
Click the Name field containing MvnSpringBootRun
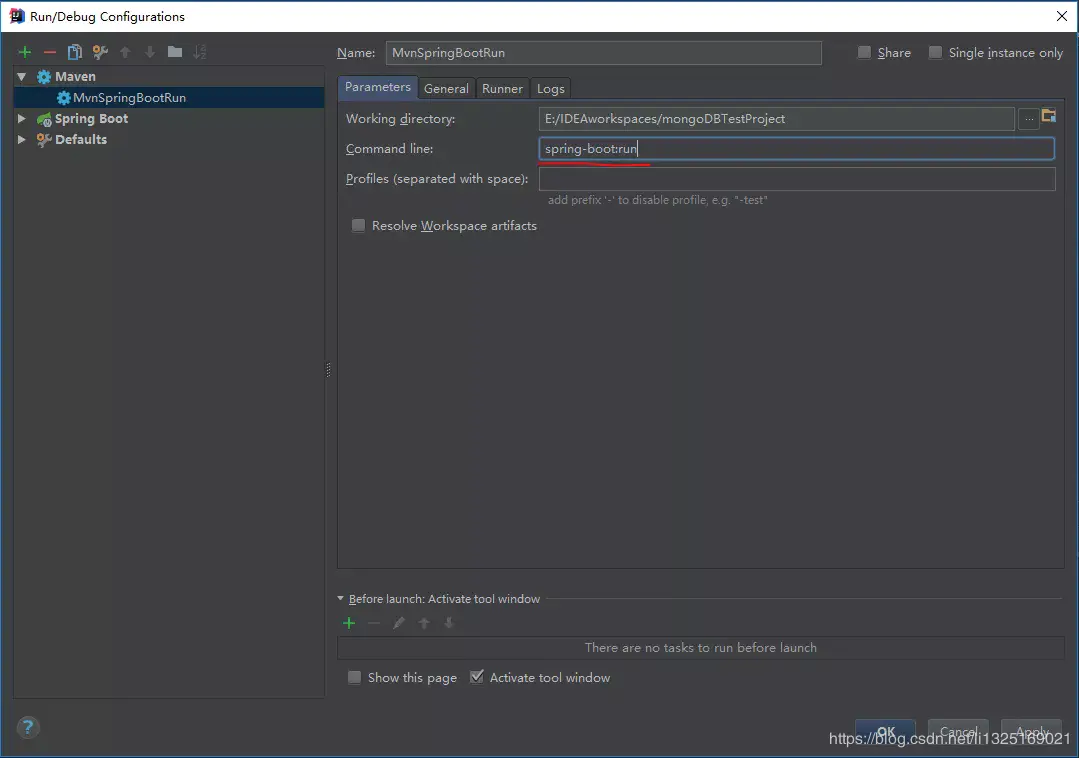click(603, 53)
